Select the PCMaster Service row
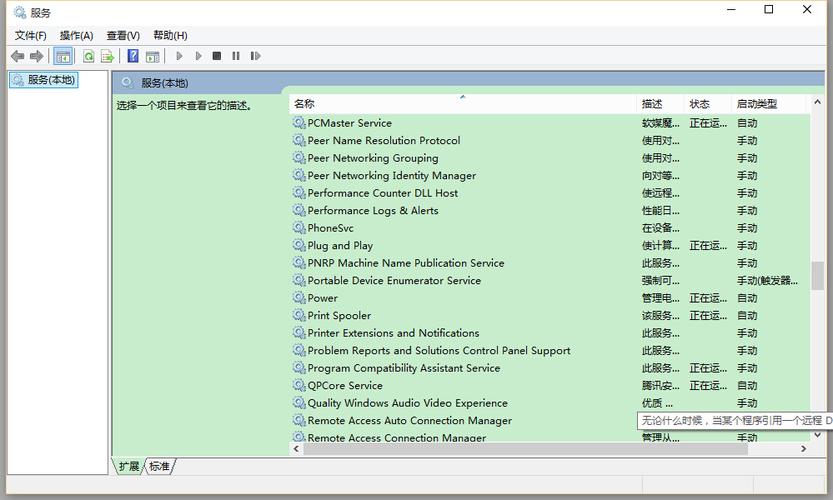833x500 pixels. (550, 123)
